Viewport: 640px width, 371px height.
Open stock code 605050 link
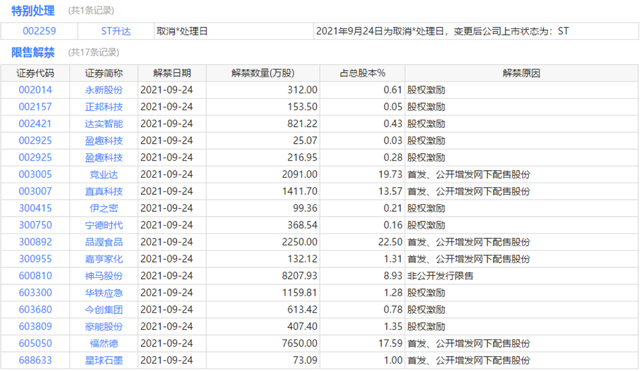tap(35, 343)
